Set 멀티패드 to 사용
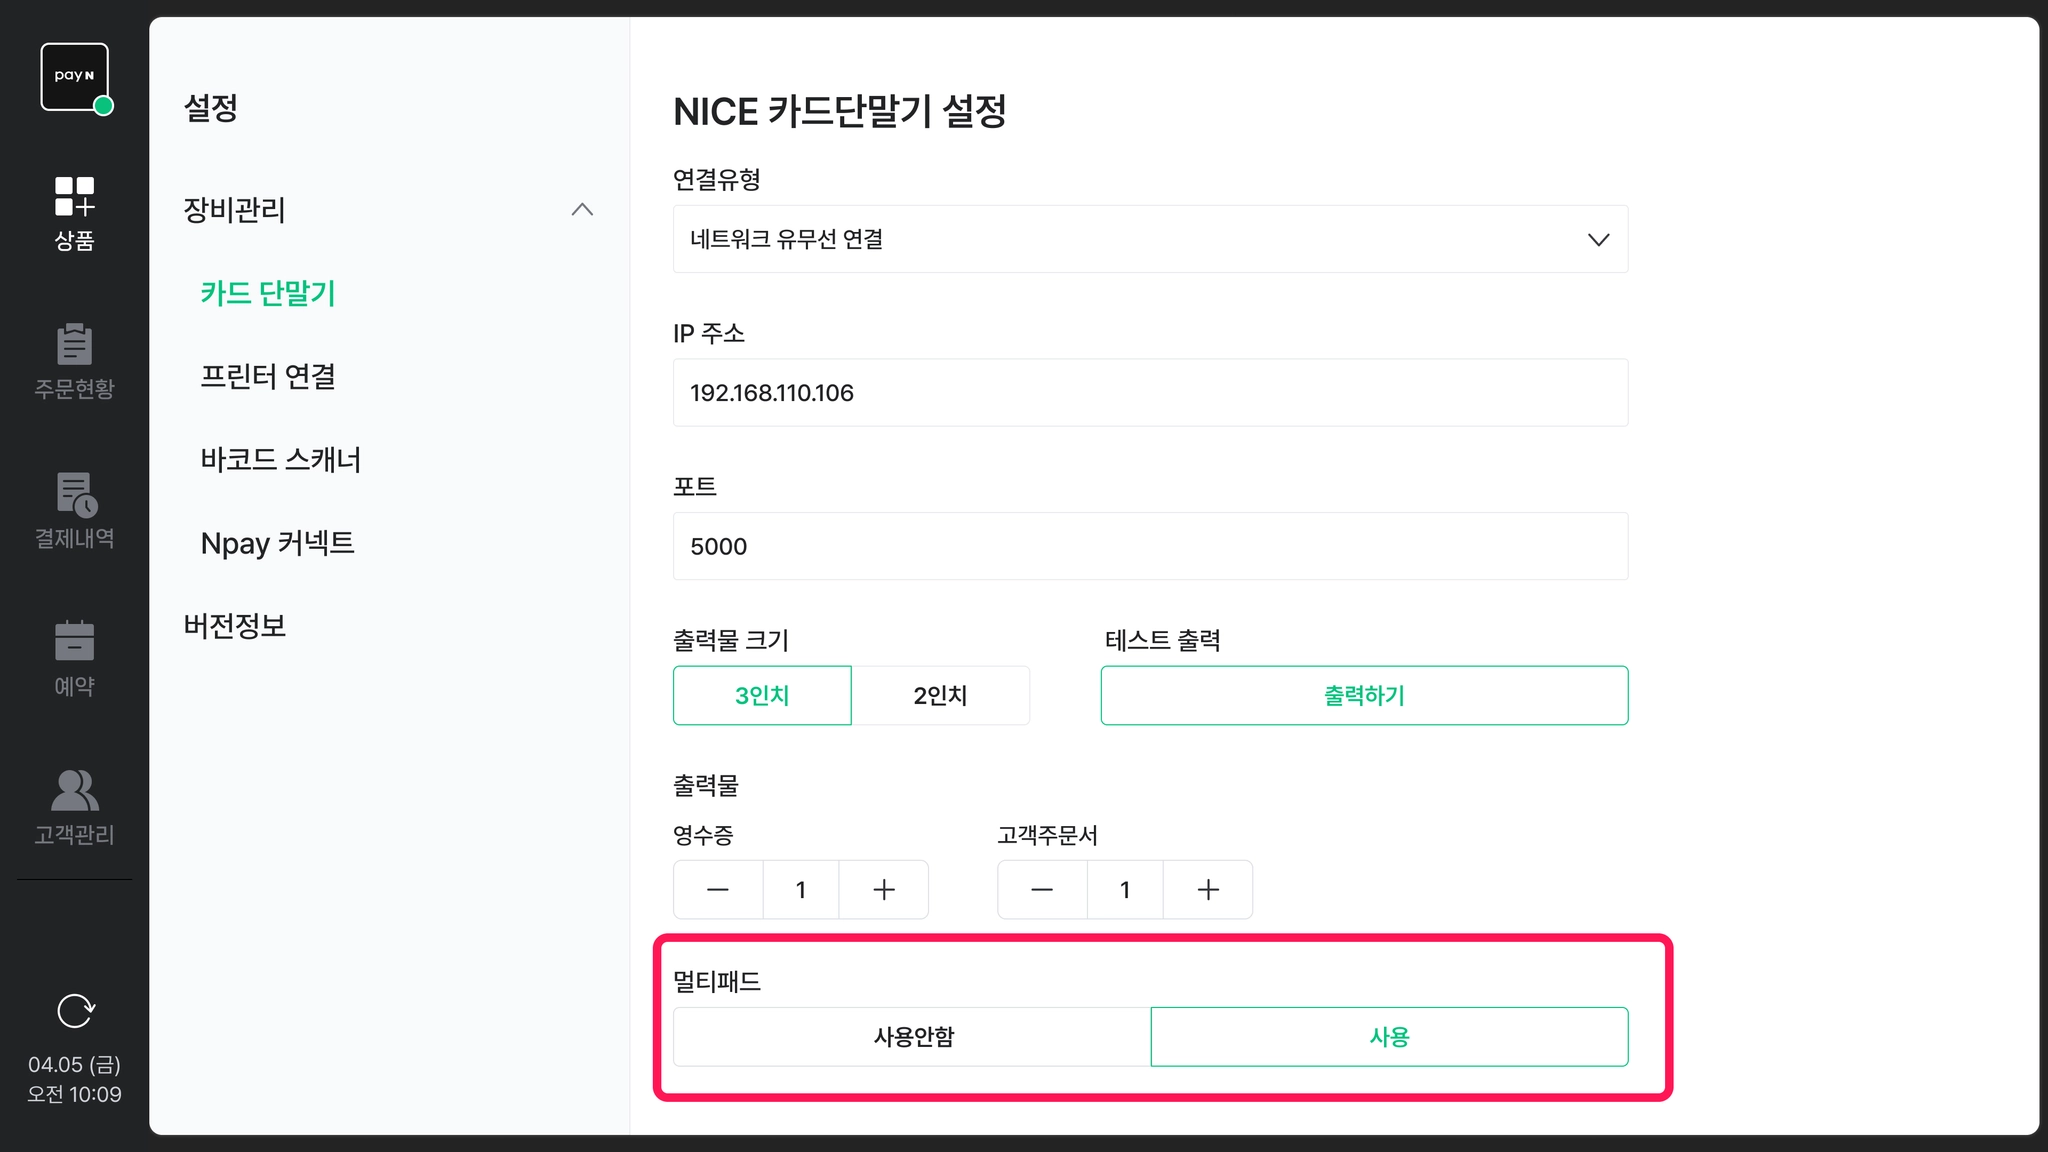The height and width of the screenshot is (1152, 2048). pos(1389,1036)
